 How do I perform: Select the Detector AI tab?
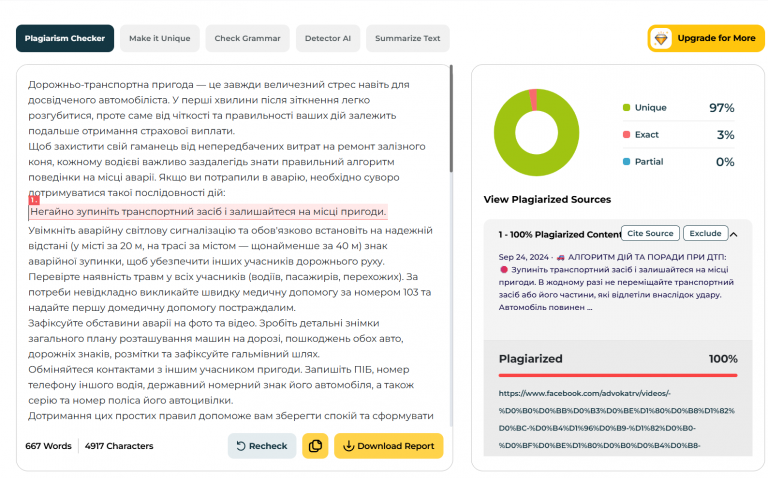click(x=328, y=38)
